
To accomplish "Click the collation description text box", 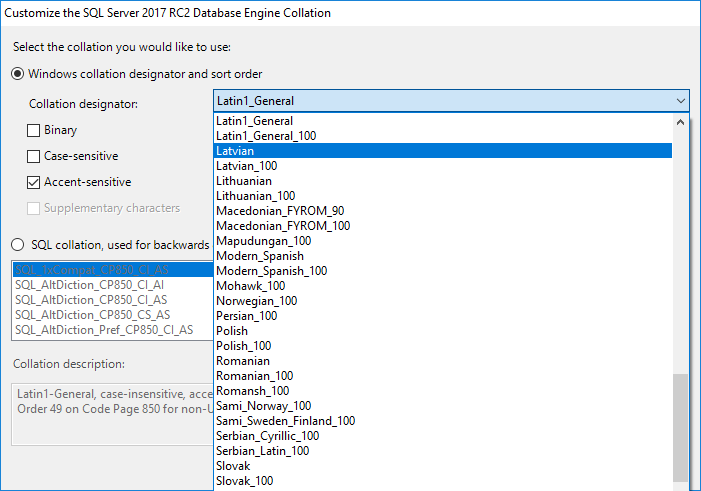I will click(x=113, y=414).
